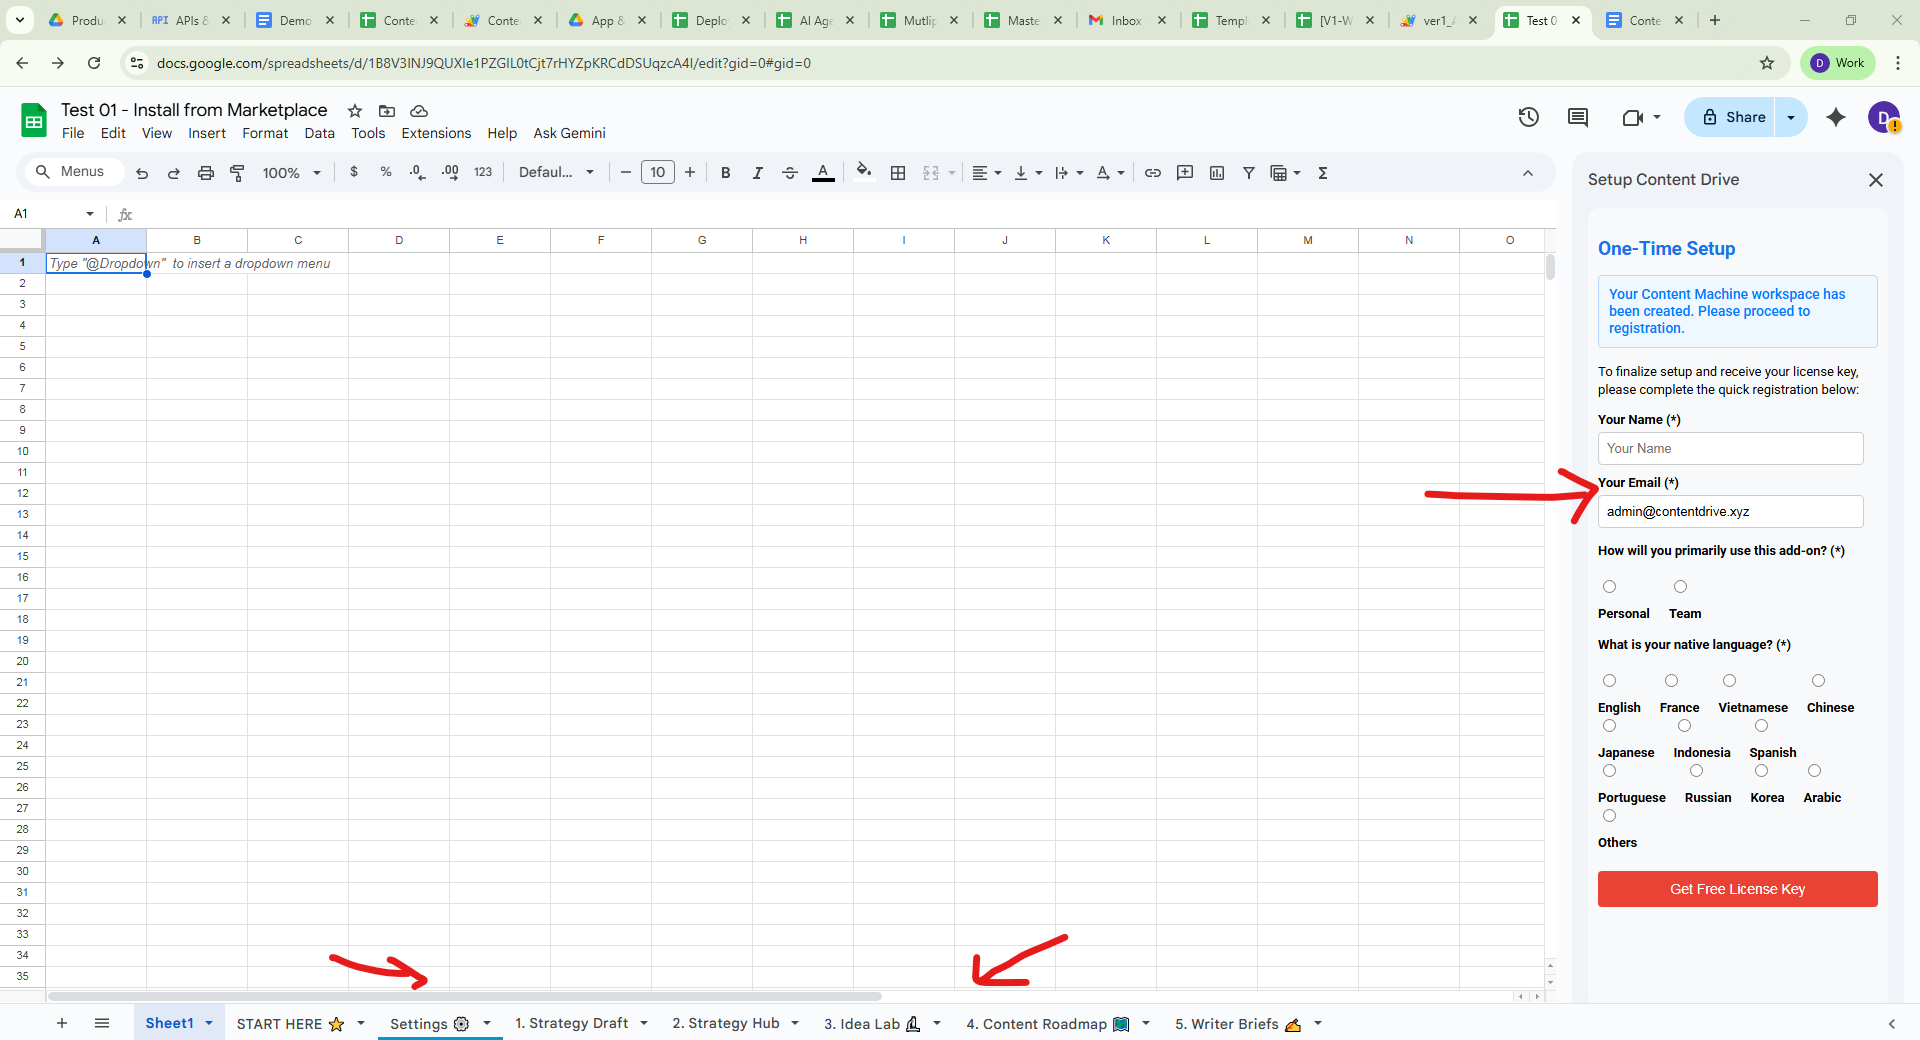Select the Paint format tool
The width and height of the screenshot is (1920, 1040).
[238, 173]
